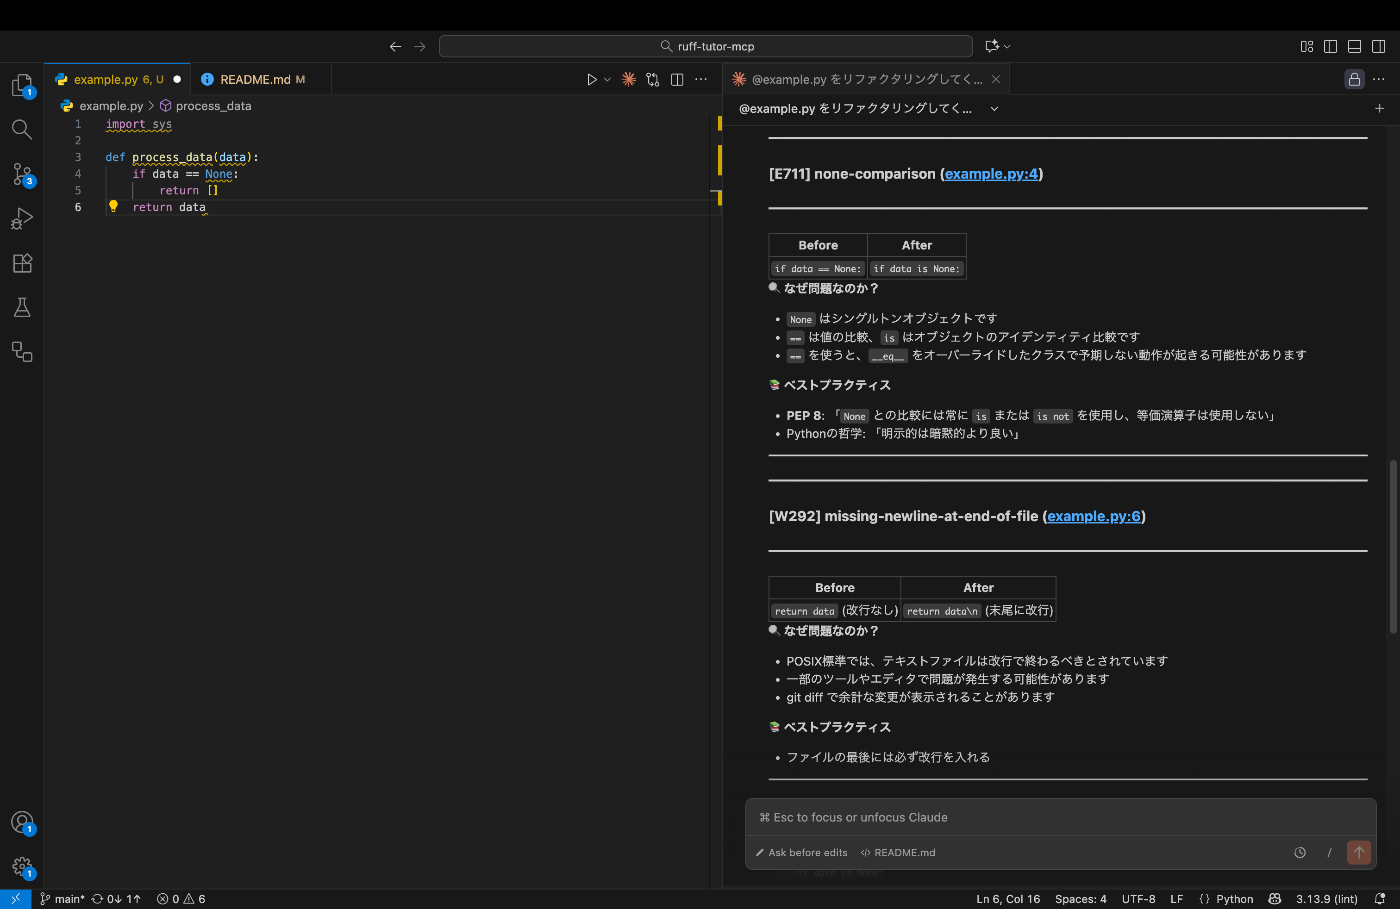Expand the Claude conversation title dropdown
This screenshot has width=1400, height=909.
pos(993,108)
